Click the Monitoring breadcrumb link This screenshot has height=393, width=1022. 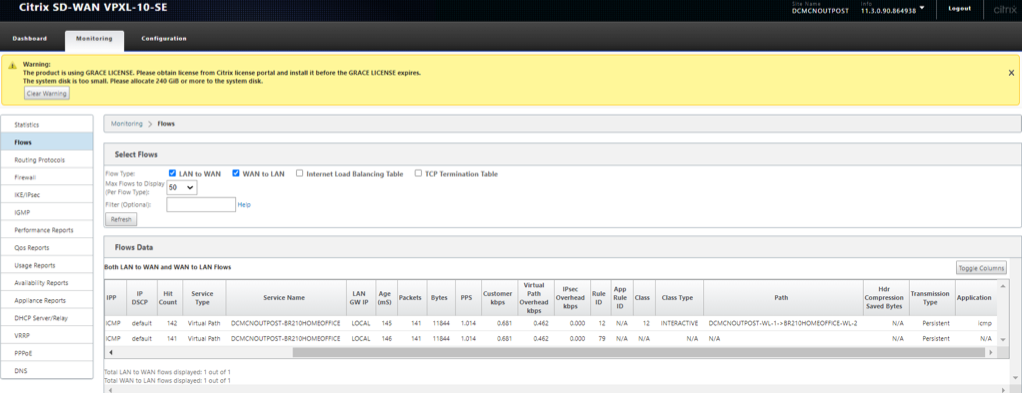(x=126, y=123)
